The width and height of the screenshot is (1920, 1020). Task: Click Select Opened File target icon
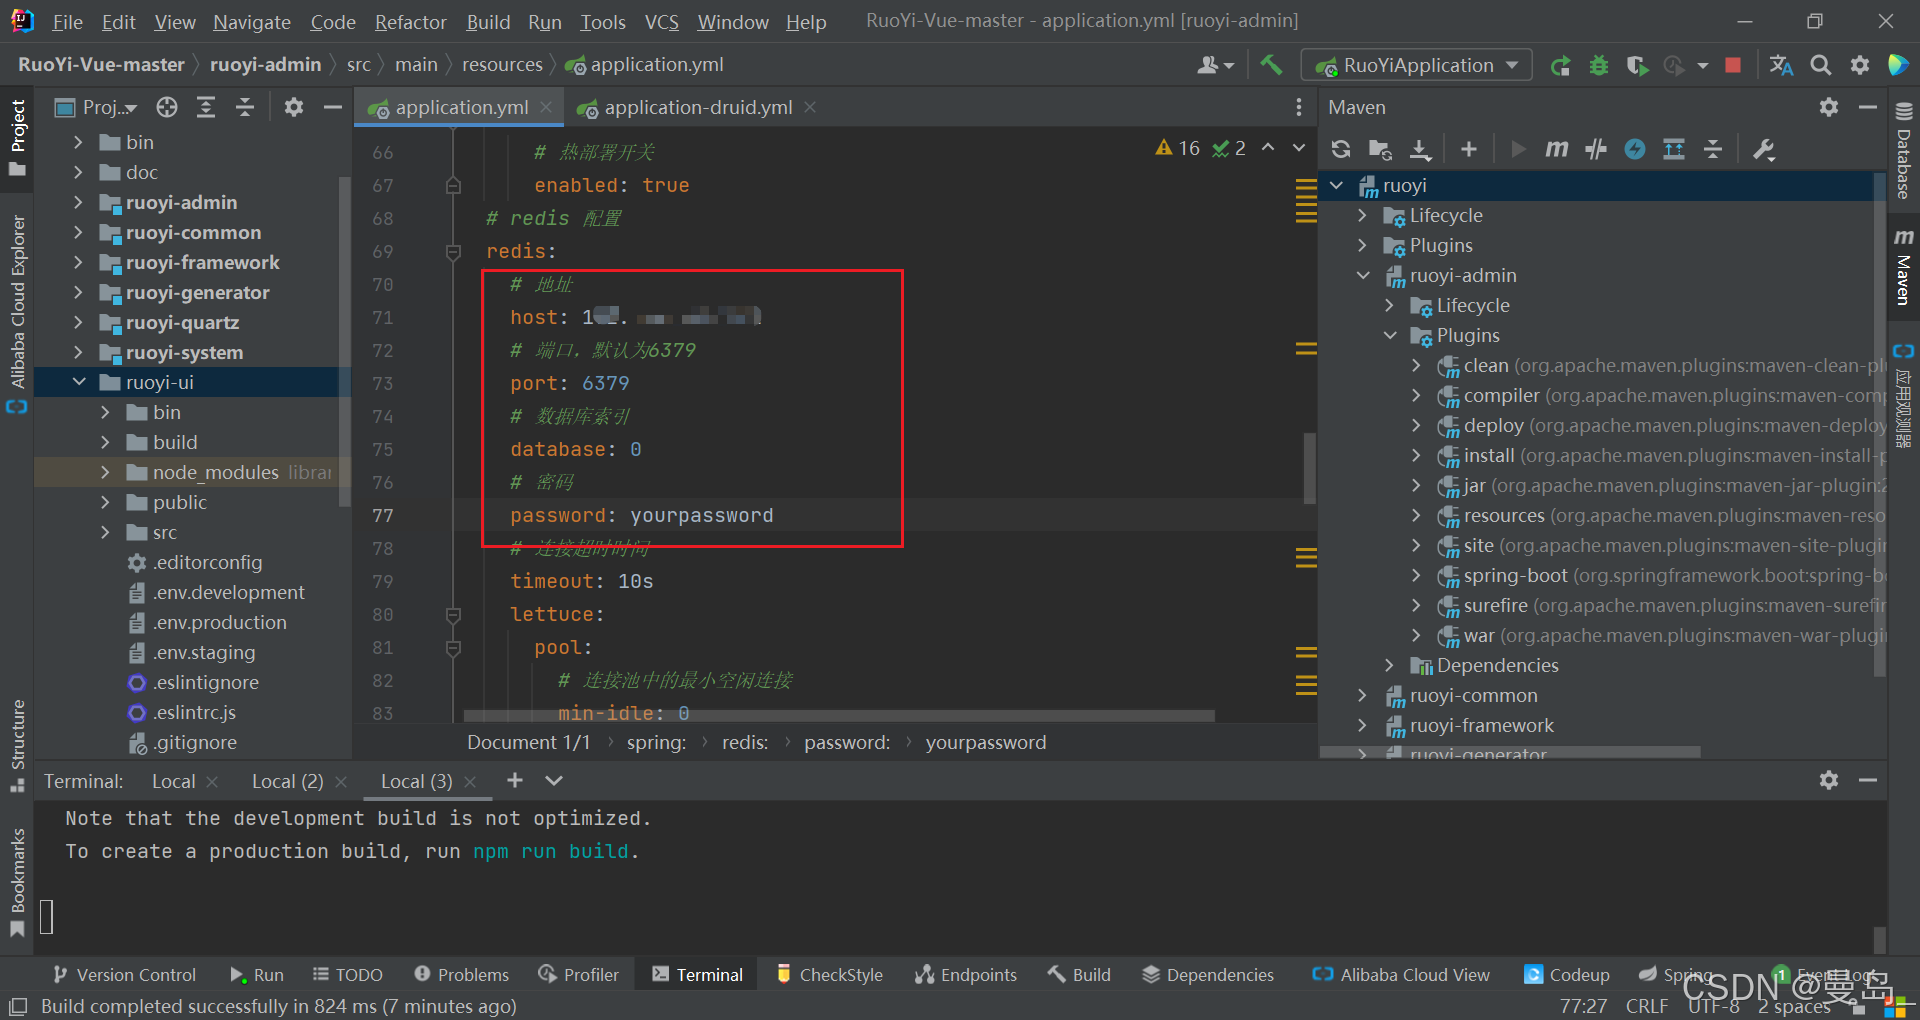pyautogui.click(x=167, y=108)
